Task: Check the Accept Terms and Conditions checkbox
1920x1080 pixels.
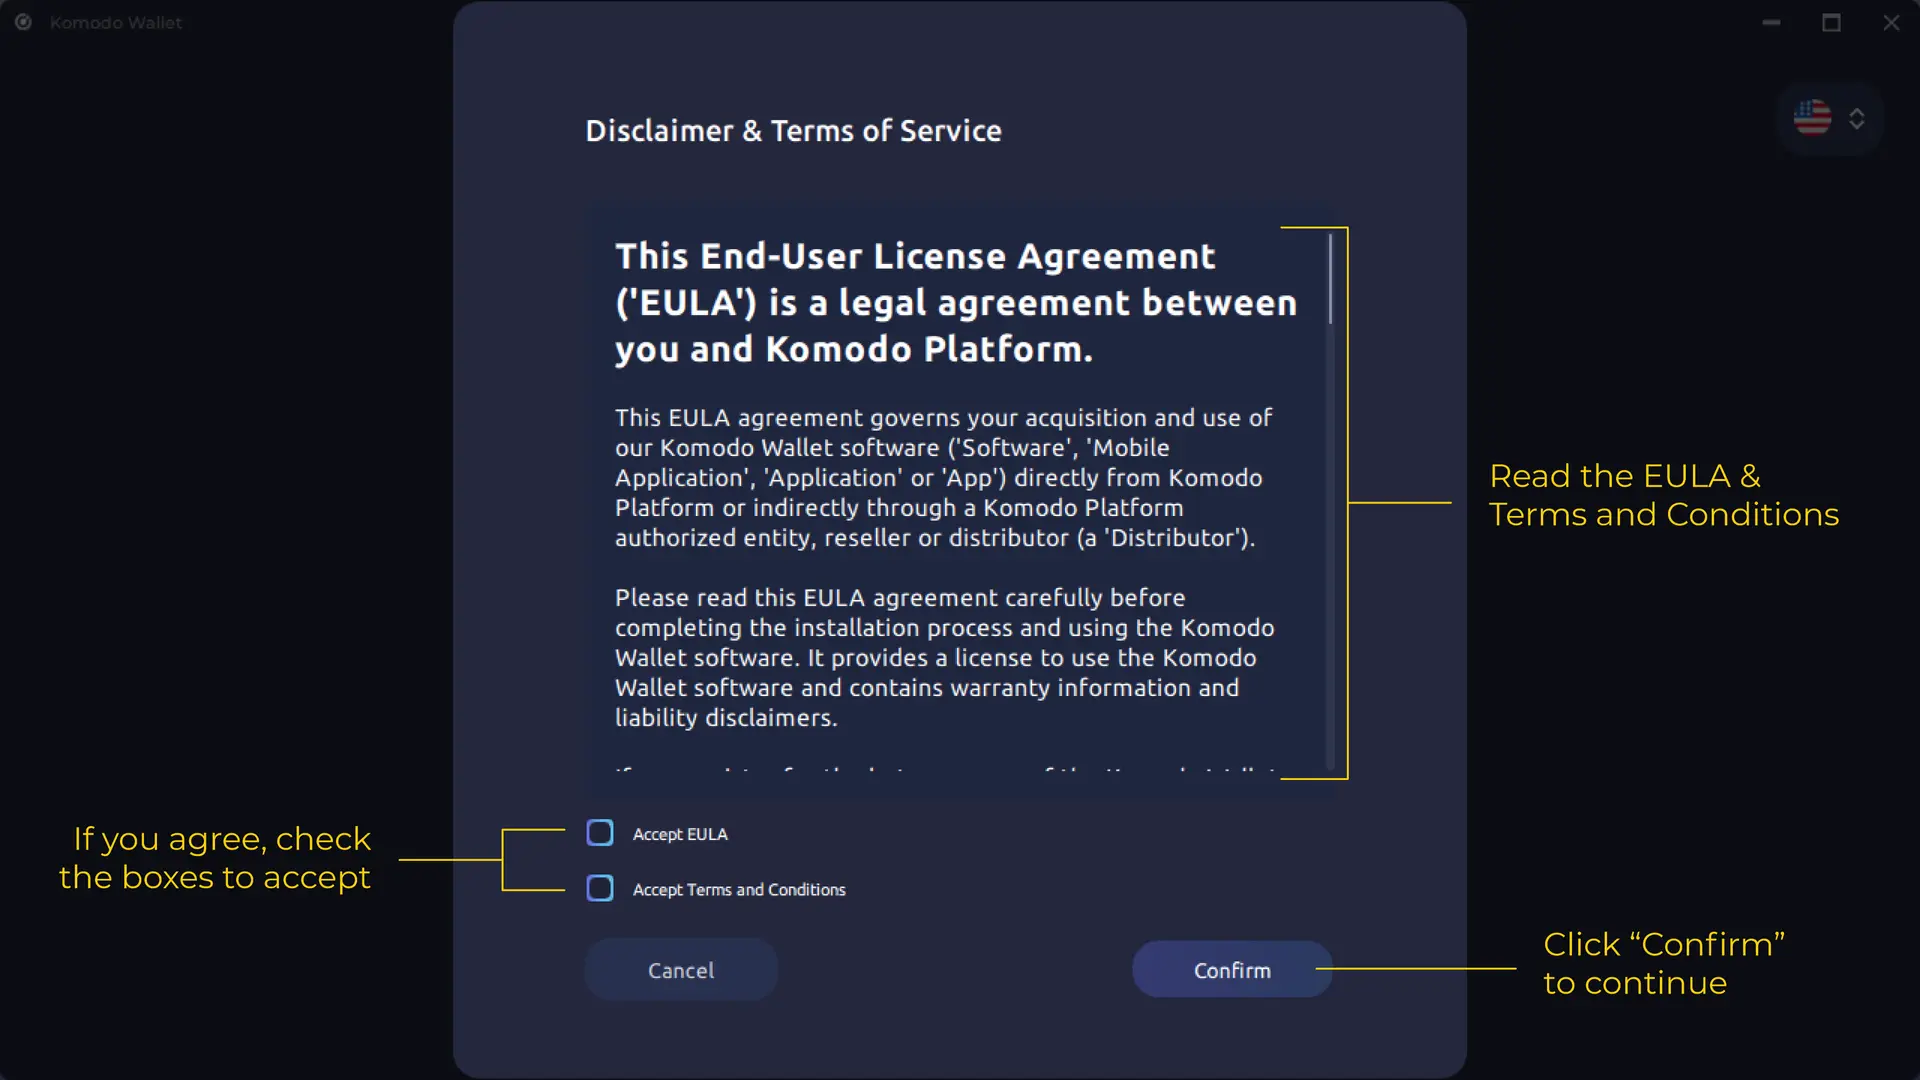Action: pyautogui.click(x=599, y=887)
